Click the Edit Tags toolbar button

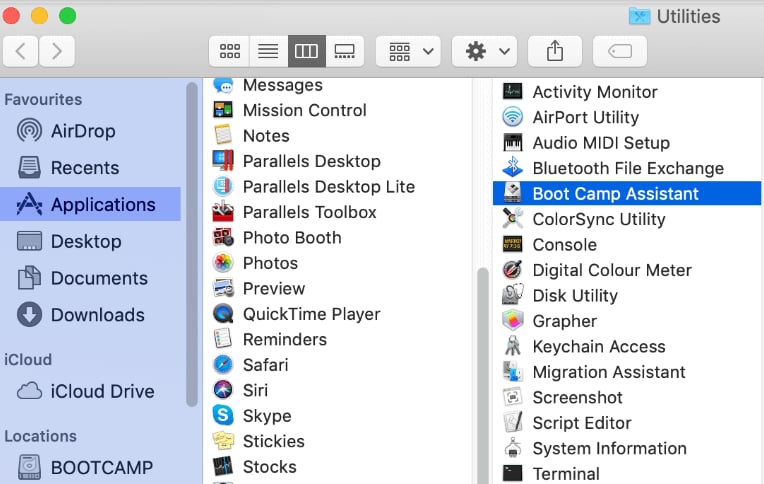pyautogui.click(x=620, y=51)
